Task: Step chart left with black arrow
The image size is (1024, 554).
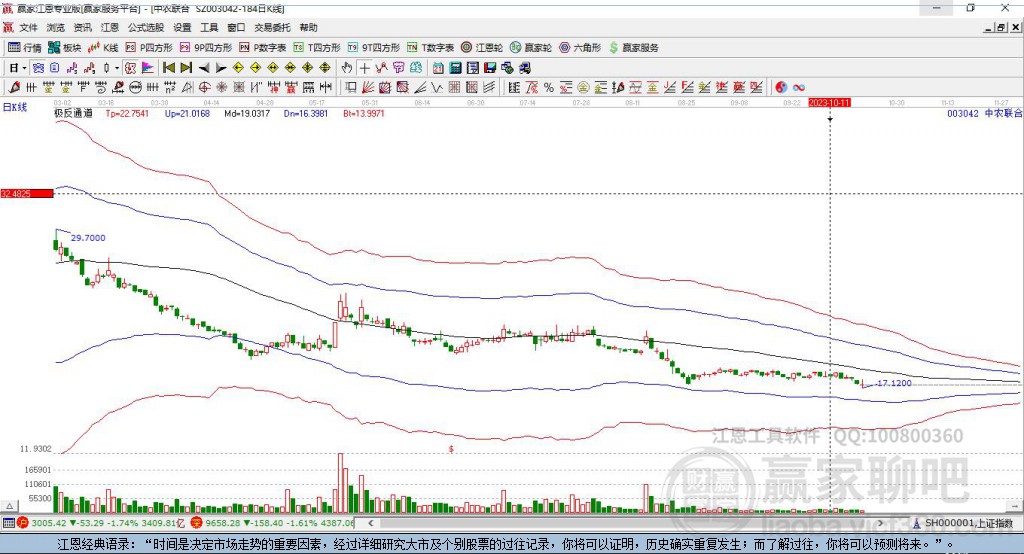Action: point(204,68)
